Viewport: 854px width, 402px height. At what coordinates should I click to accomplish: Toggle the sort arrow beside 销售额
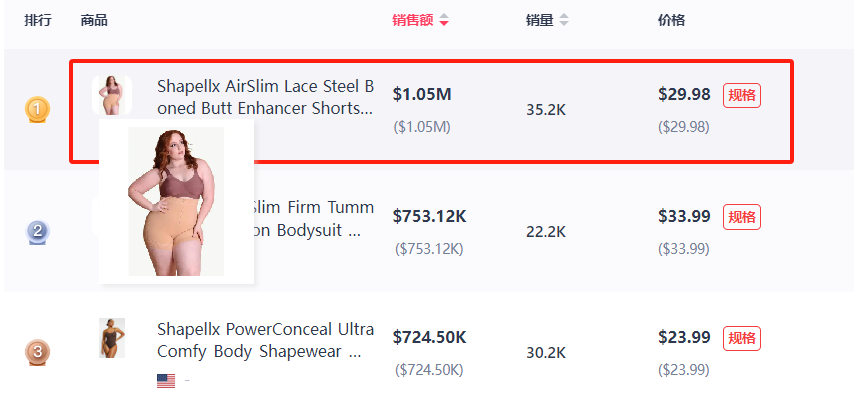(444, 21)
